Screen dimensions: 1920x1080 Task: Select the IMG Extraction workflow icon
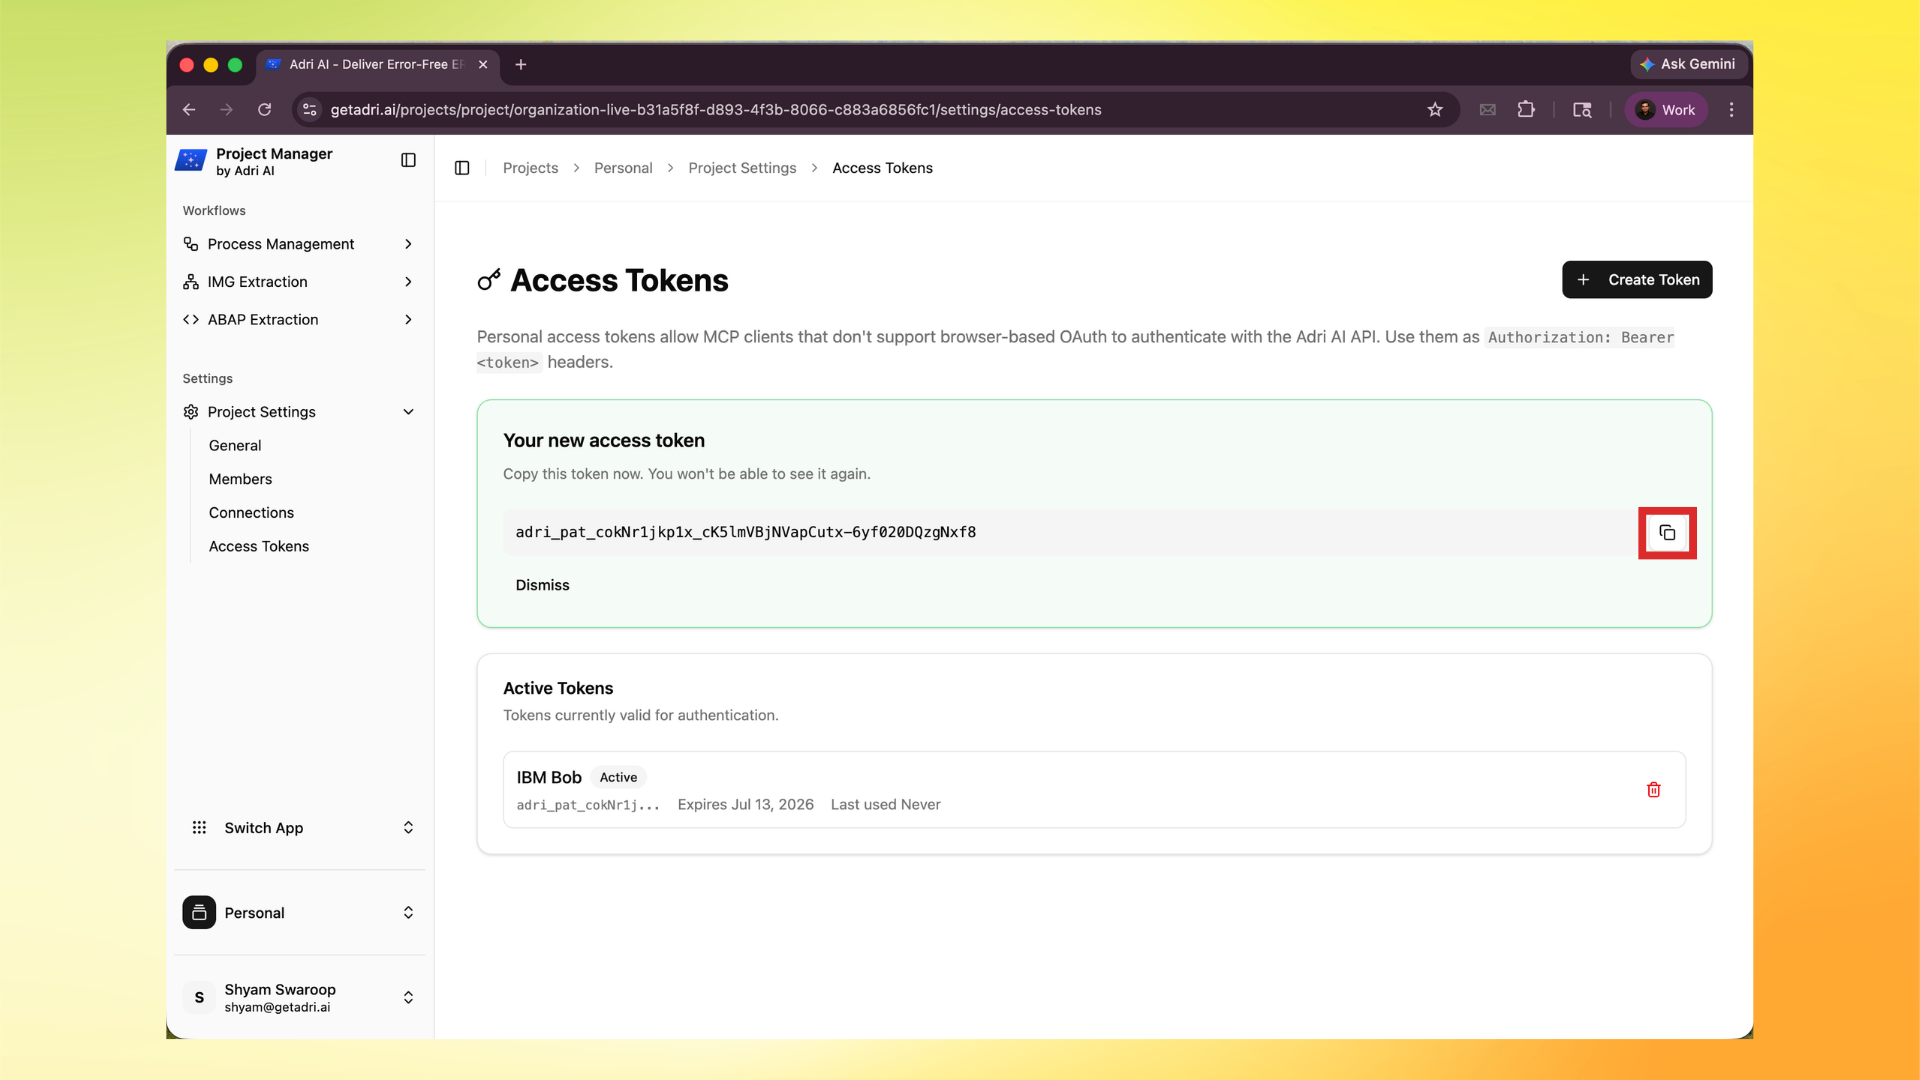pos(191,282)
